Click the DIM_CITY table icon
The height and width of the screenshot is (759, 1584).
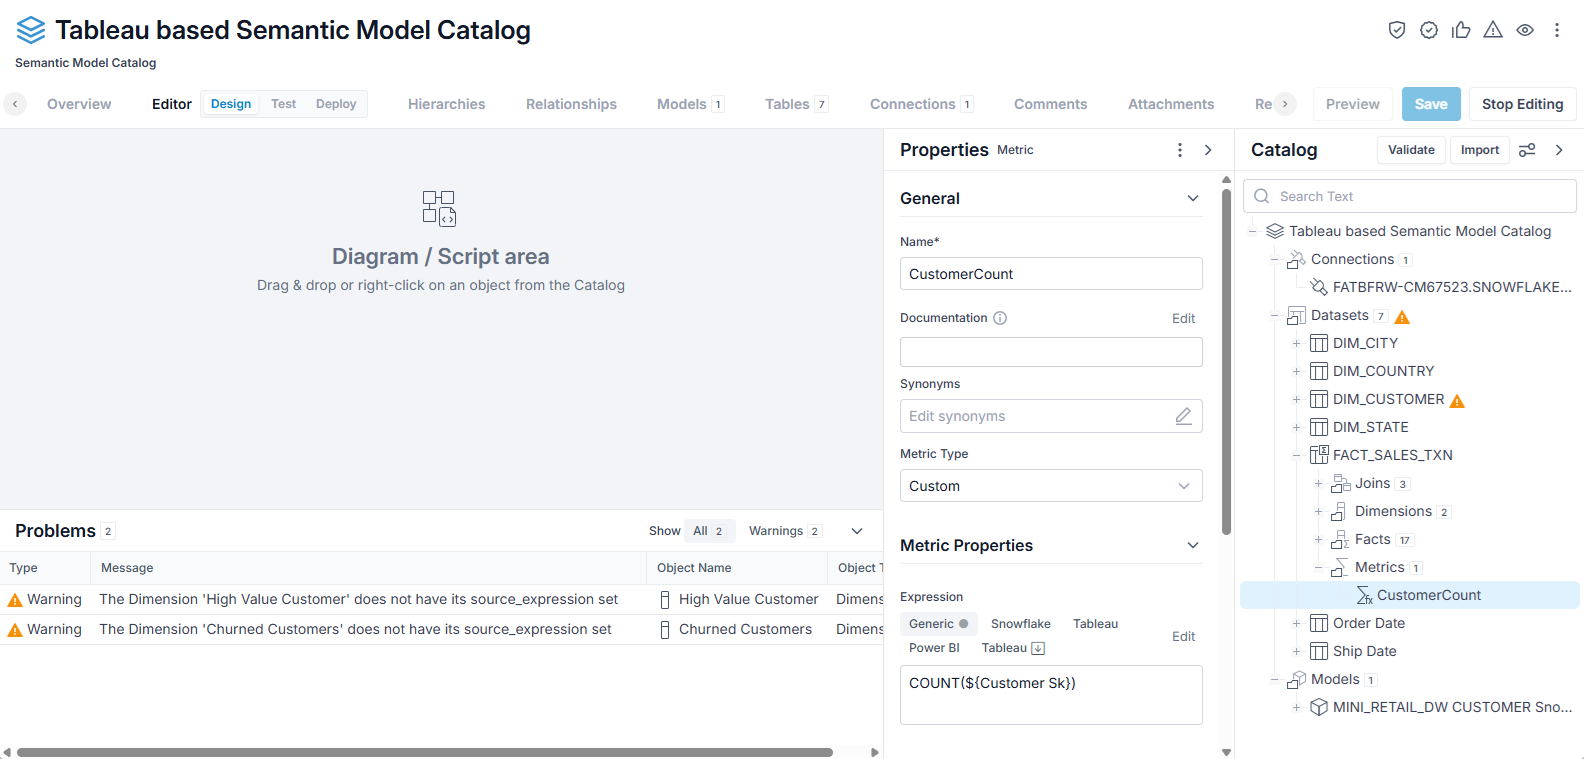1319,343
